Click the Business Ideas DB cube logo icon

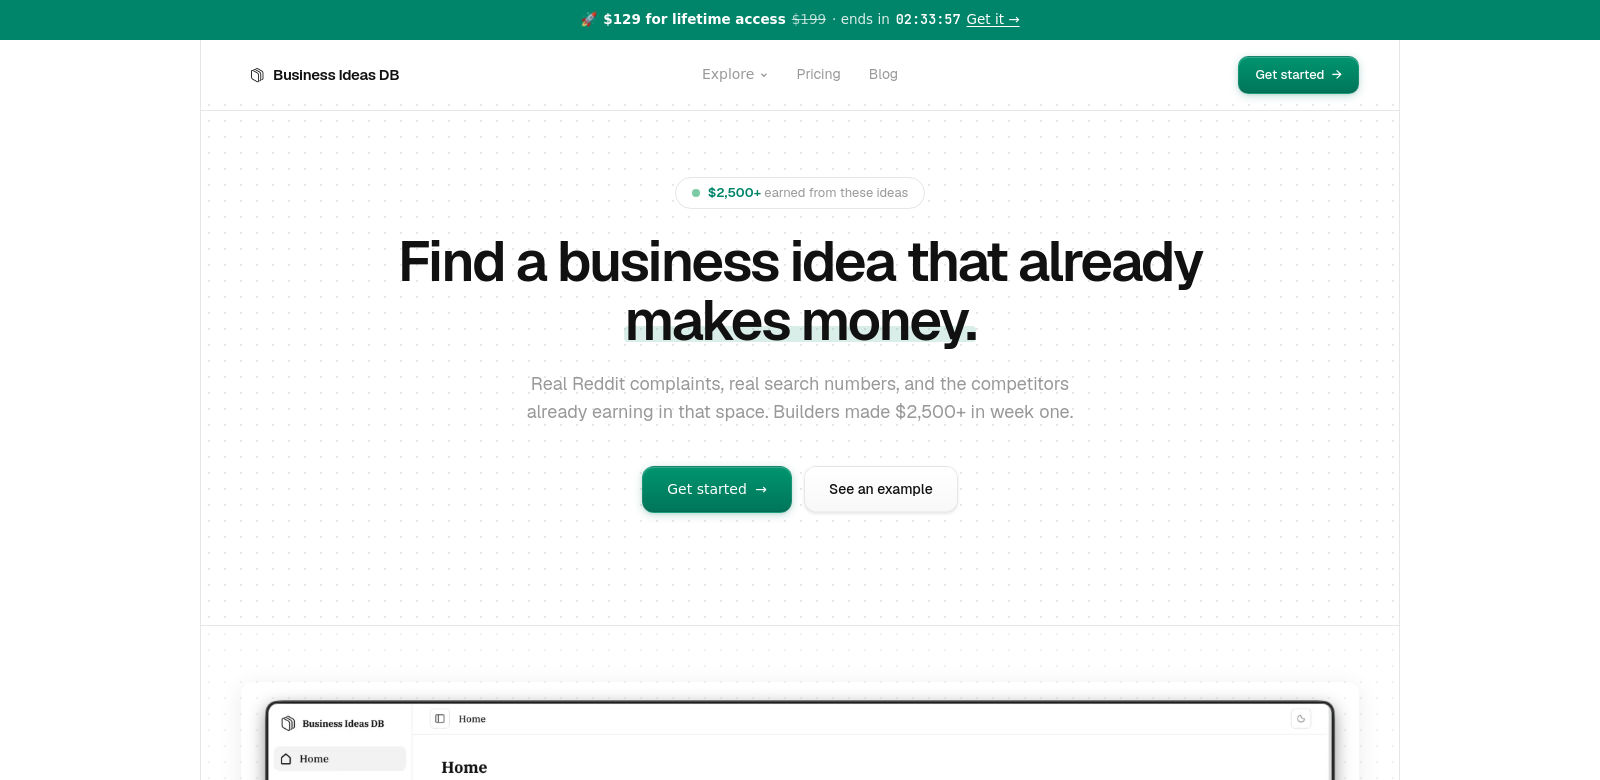tap(257, 75)
